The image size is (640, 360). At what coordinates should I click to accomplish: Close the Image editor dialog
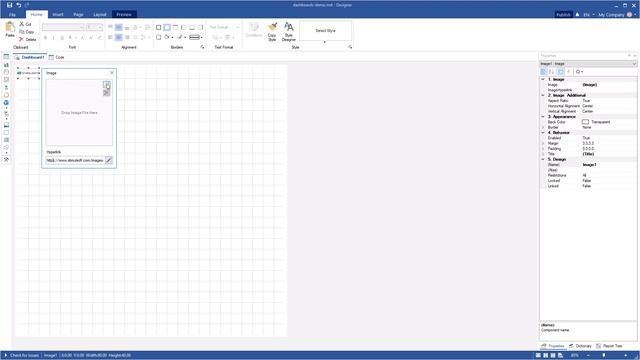pyautogui.click(x=112, y=73)
